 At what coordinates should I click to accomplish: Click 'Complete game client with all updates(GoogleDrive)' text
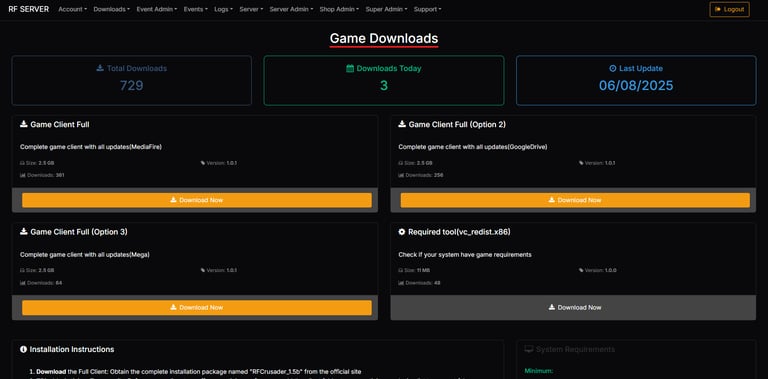click(x=473, y=147)
